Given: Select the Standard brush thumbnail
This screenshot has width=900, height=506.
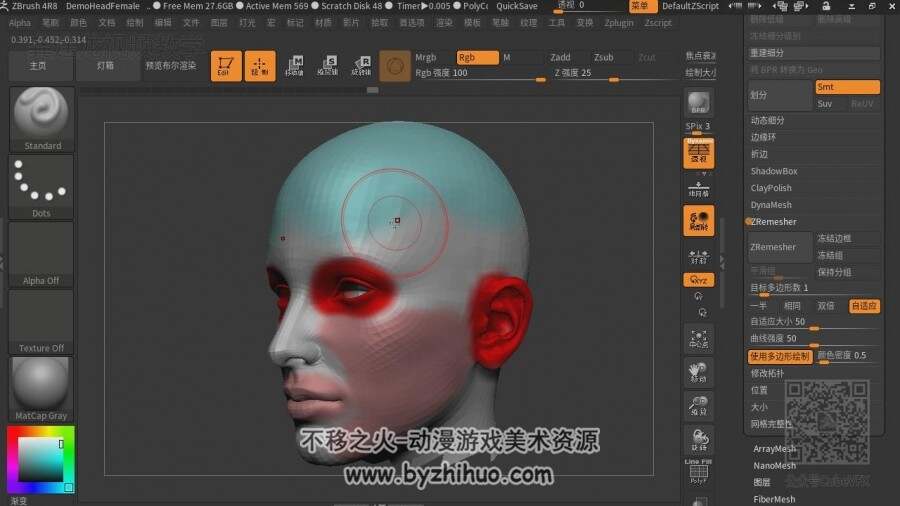Looking at the screenshot, I should 41,119.
